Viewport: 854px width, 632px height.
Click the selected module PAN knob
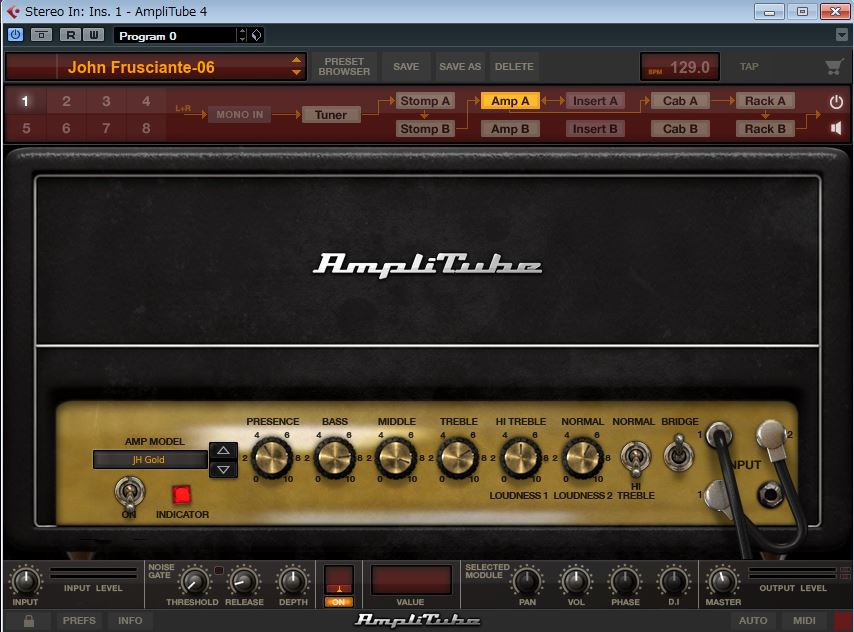pos(527,581)
